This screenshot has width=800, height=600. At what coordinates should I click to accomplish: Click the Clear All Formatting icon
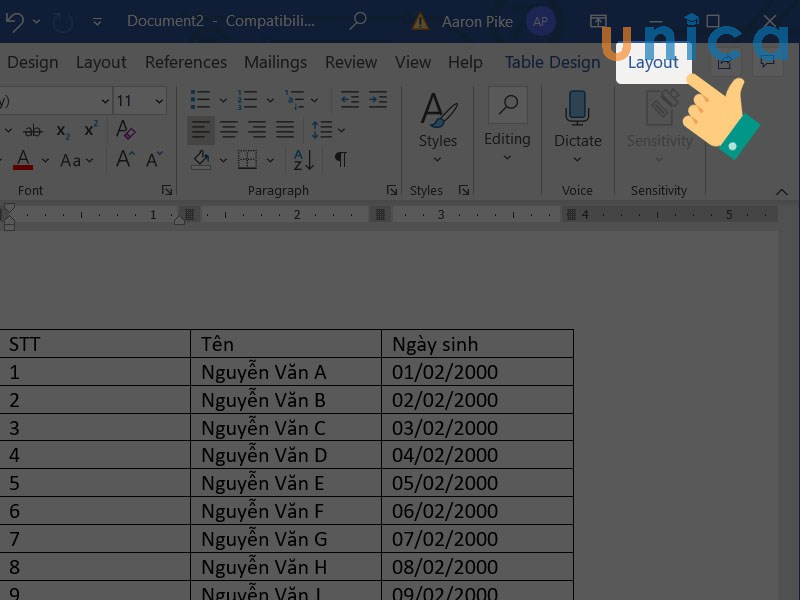coord(125,130)
